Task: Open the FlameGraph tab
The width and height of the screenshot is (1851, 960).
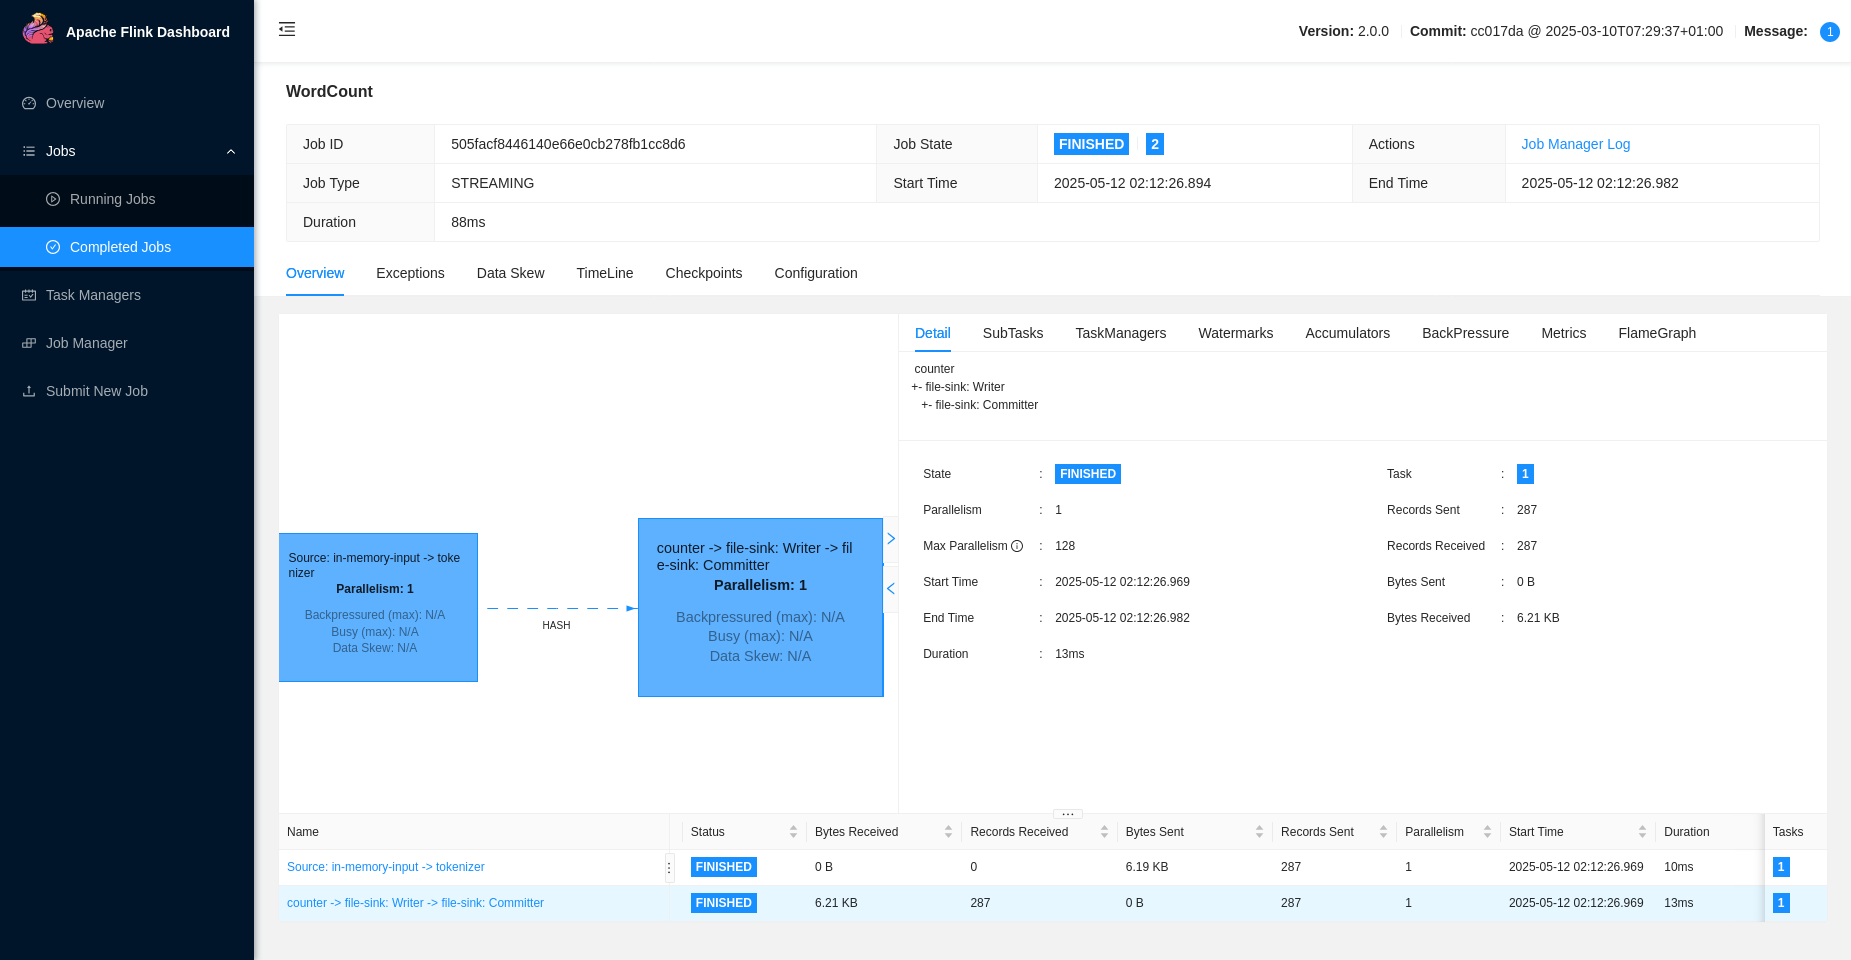Action: (1656, 333)
